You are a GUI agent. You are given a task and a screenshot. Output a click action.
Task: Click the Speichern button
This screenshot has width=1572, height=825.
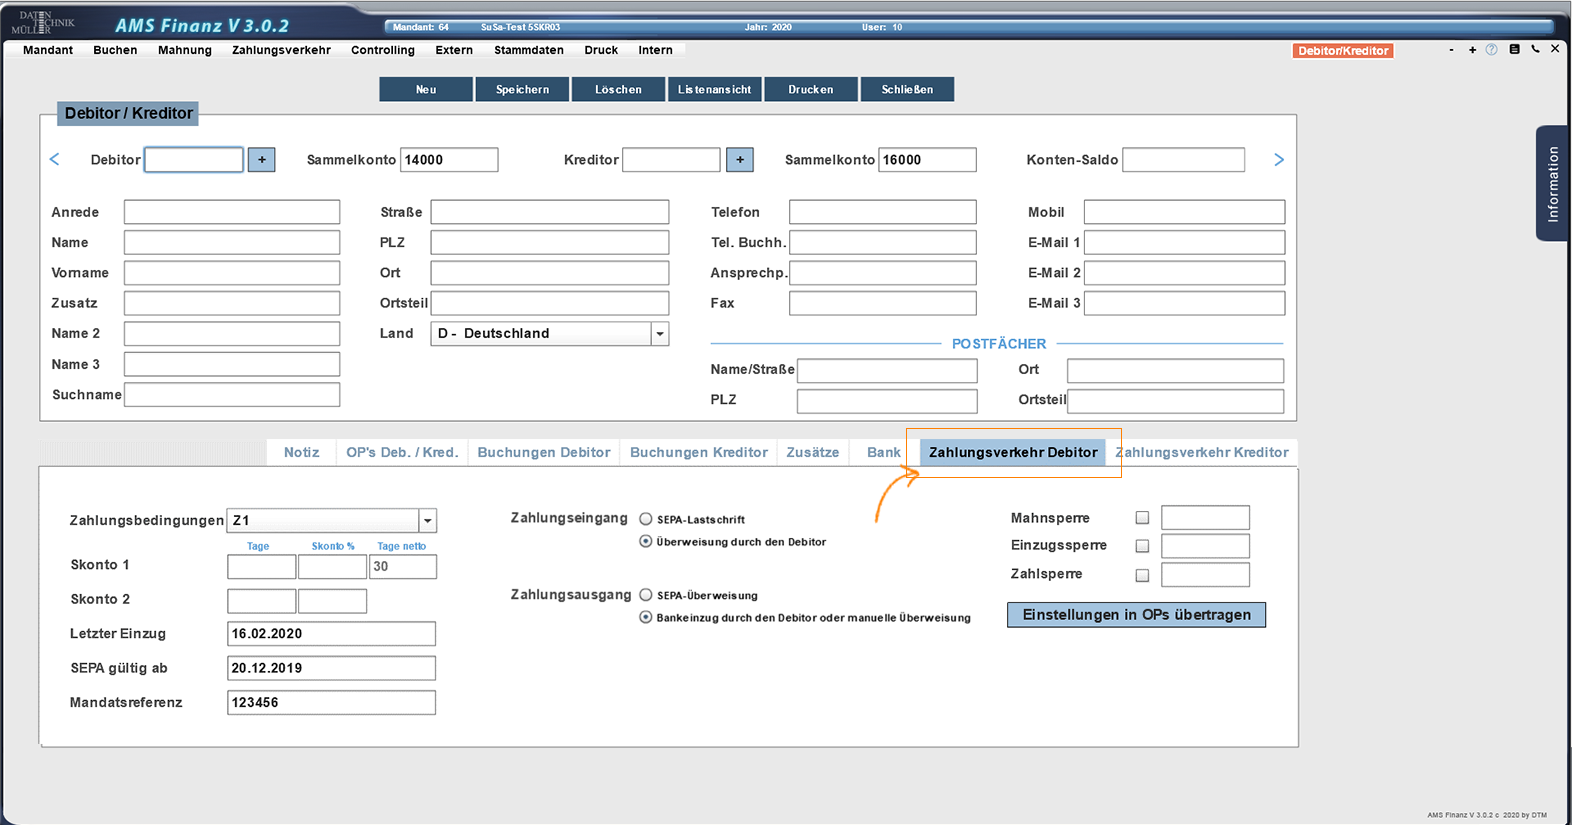(x=522, y=90)
